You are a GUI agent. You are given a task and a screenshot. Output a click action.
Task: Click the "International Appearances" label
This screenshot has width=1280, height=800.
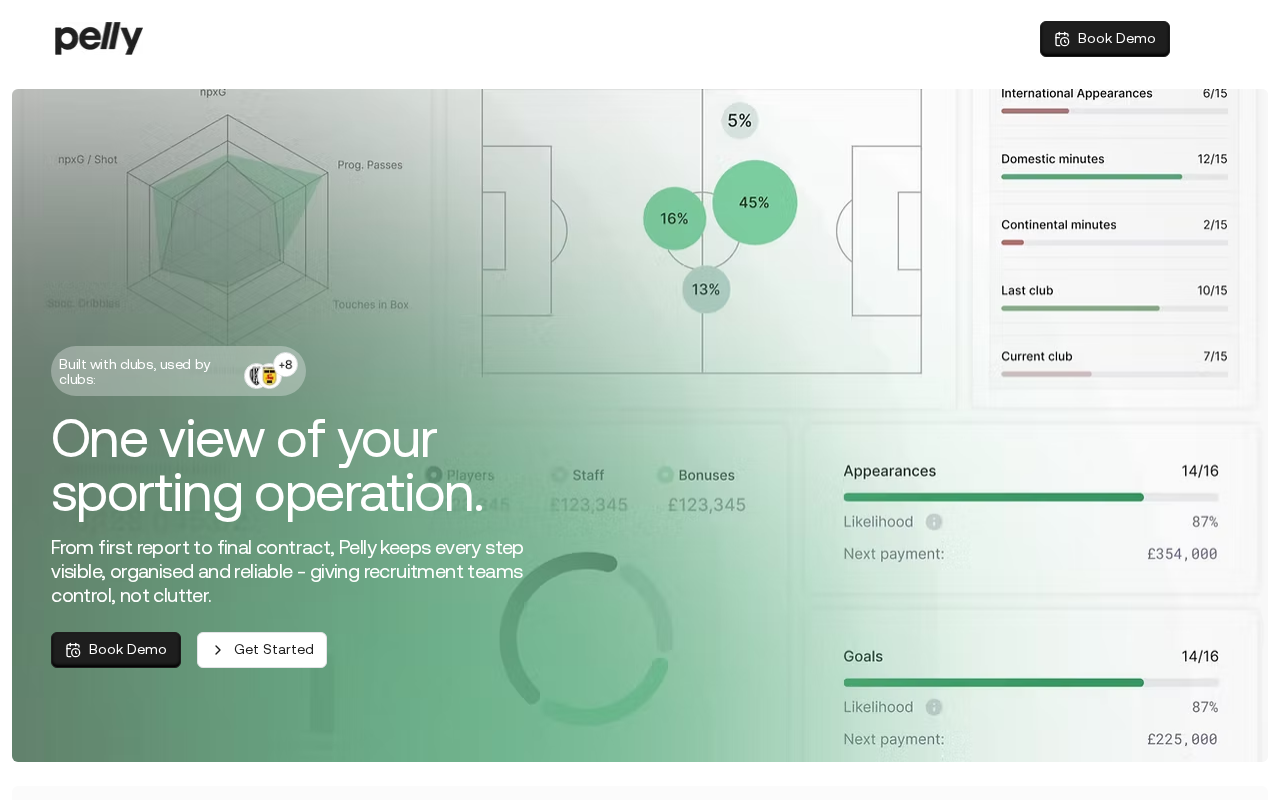coord(1077,93)
